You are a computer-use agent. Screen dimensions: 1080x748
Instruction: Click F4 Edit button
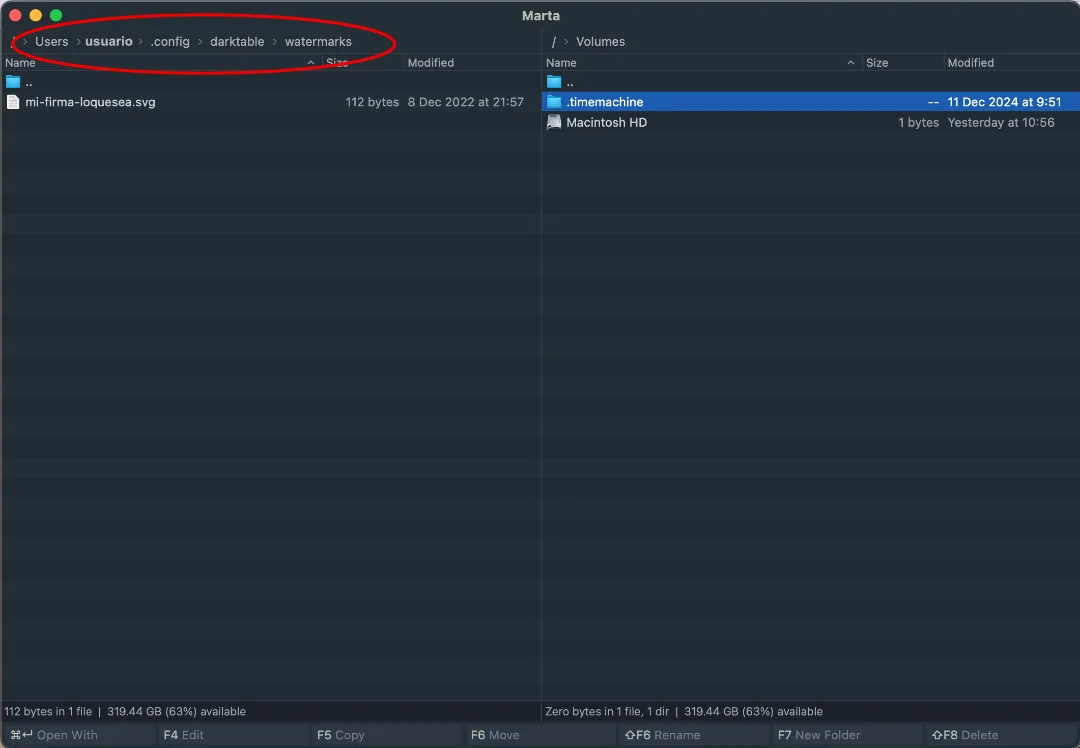(184, 735)
